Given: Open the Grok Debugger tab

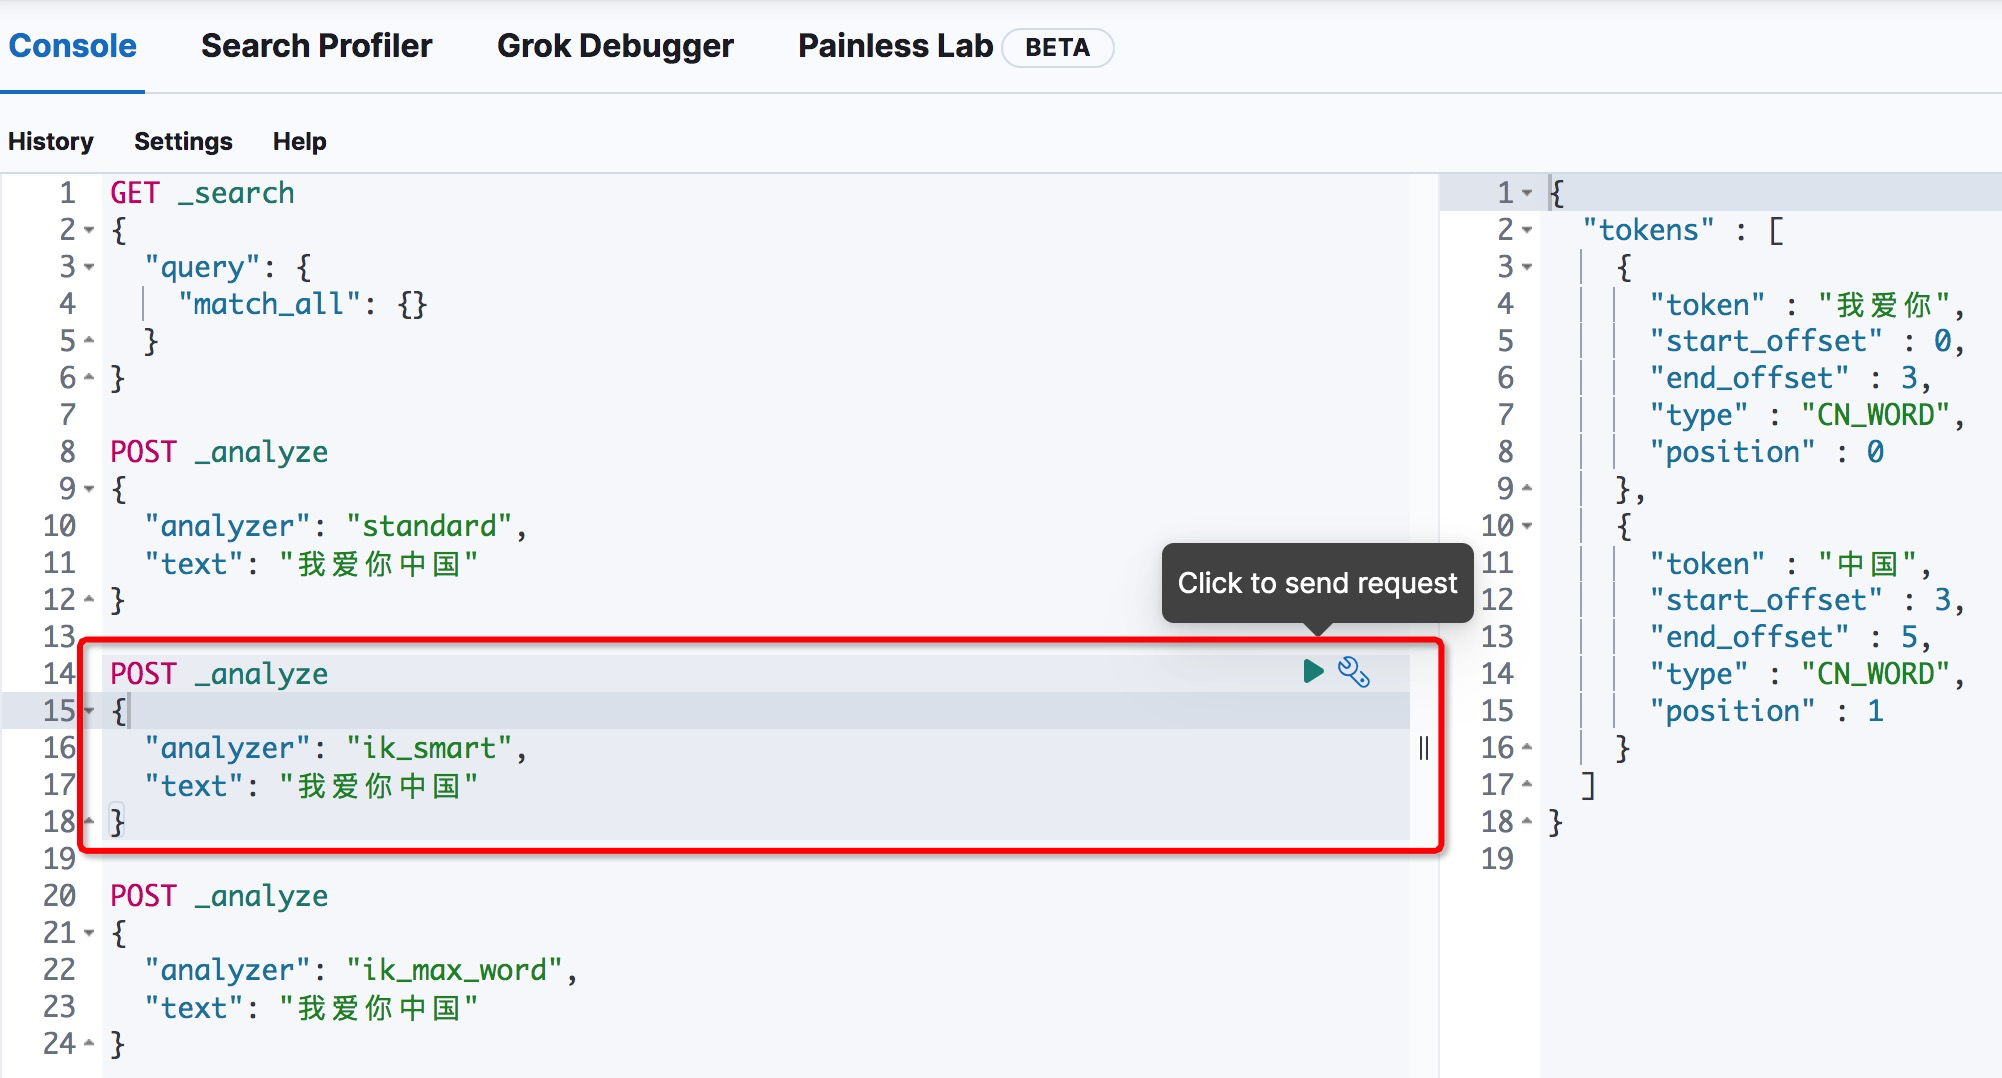Looking at the screenshot, I should pos(615,46).
